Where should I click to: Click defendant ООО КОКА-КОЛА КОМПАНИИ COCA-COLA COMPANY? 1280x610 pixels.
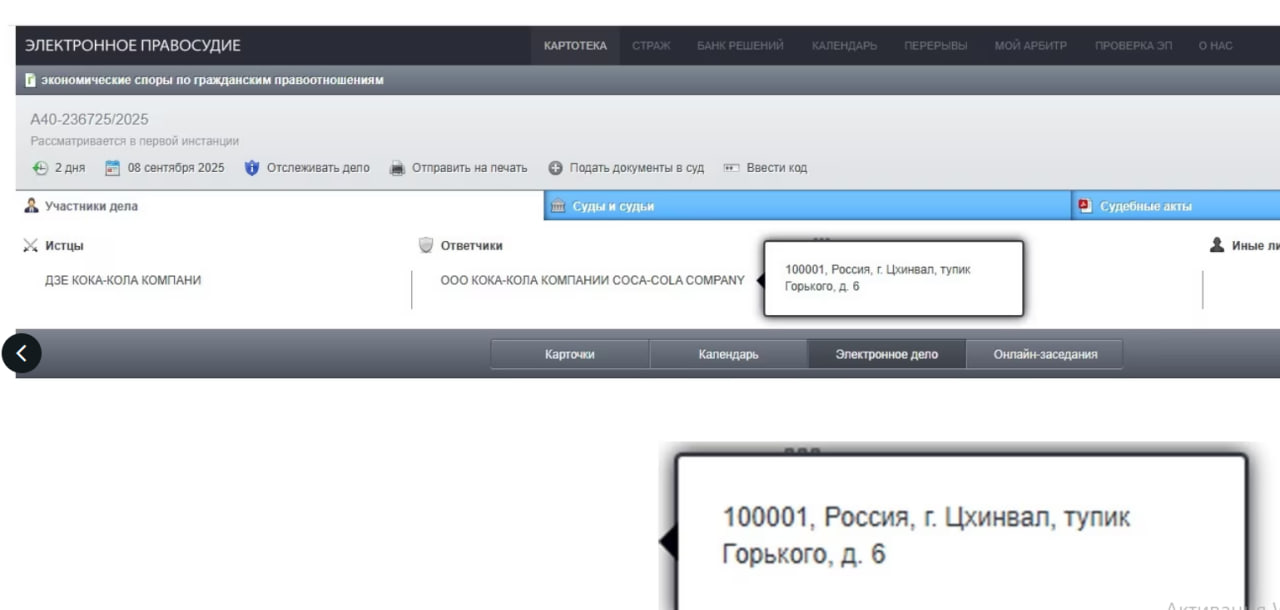[592, 281]
